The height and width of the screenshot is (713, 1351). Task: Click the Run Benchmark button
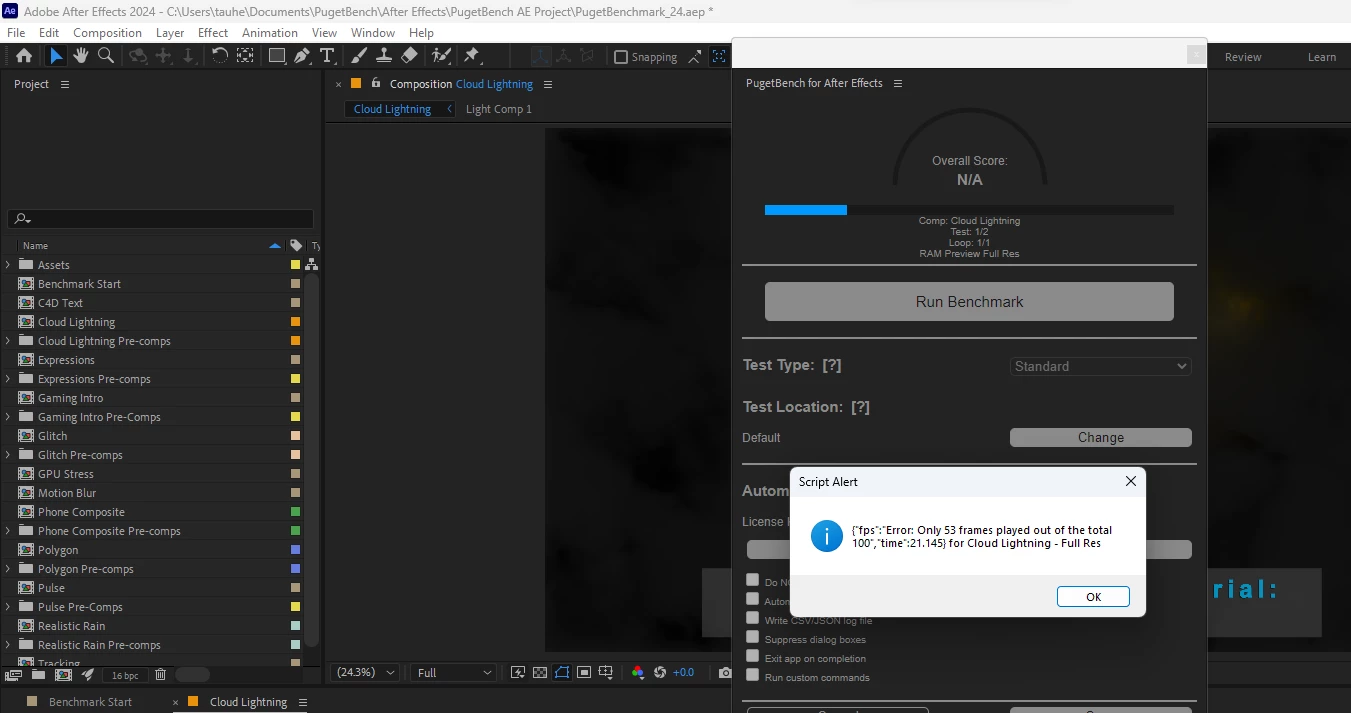click(x=969, y=302)
